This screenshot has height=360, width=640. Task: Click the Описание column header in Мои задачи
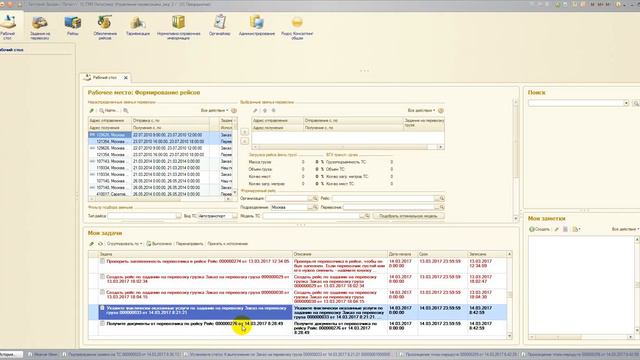[x=340, y=254]
